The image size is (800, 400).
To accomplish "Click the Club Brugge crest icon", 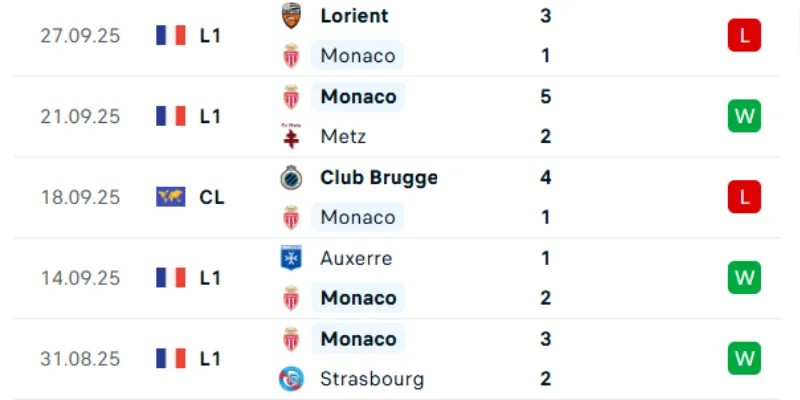I will point(291,178).
